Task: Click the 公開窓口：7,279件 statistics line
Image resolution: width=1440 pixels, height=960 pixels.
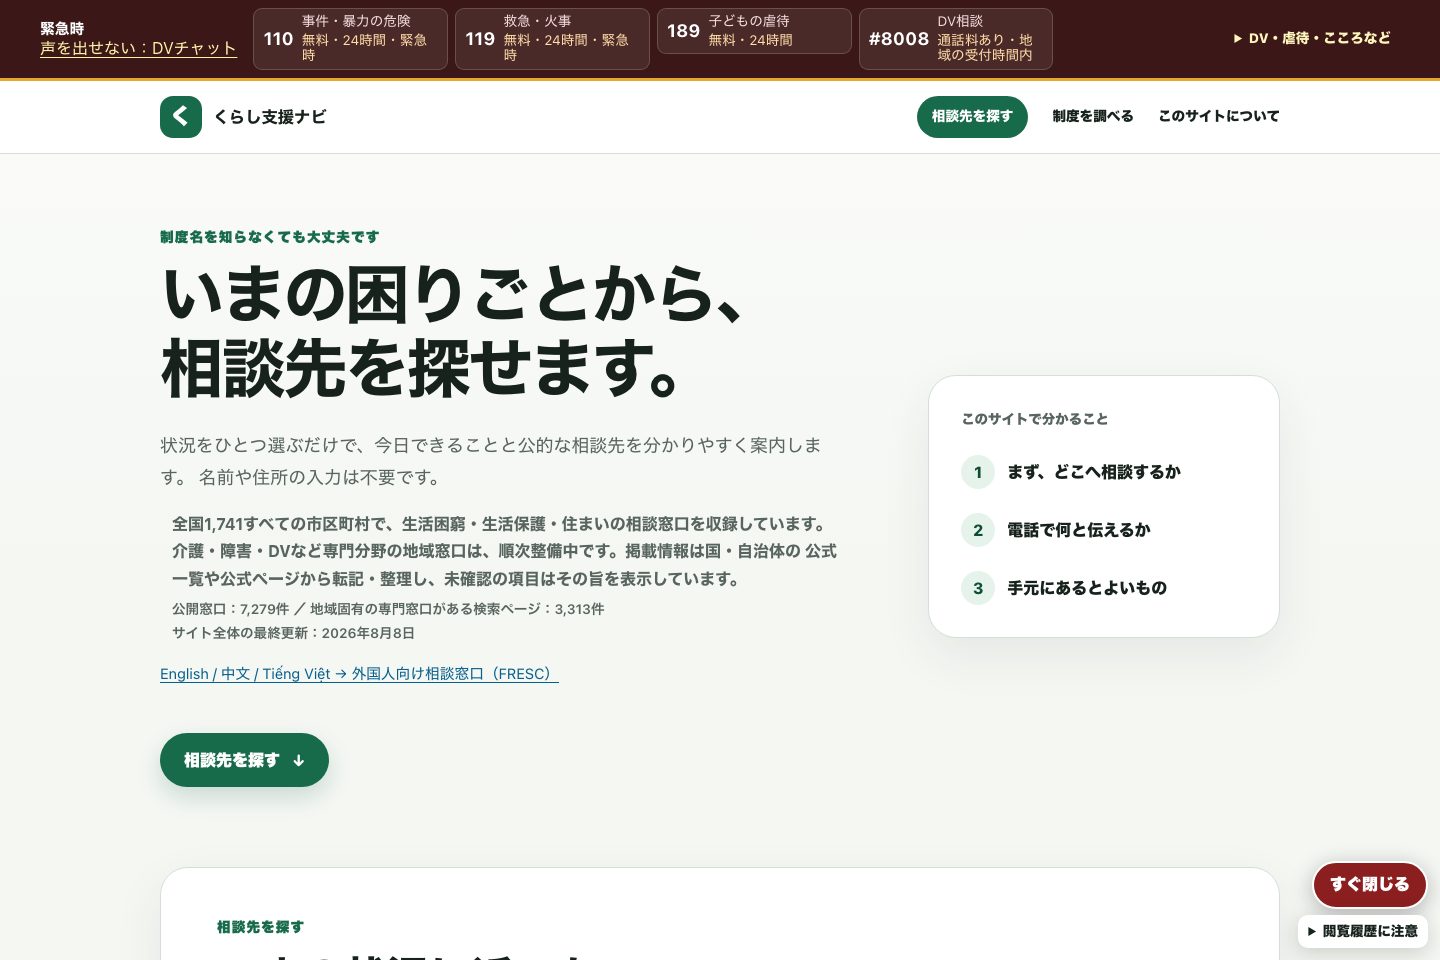Action: coord(388,609)
